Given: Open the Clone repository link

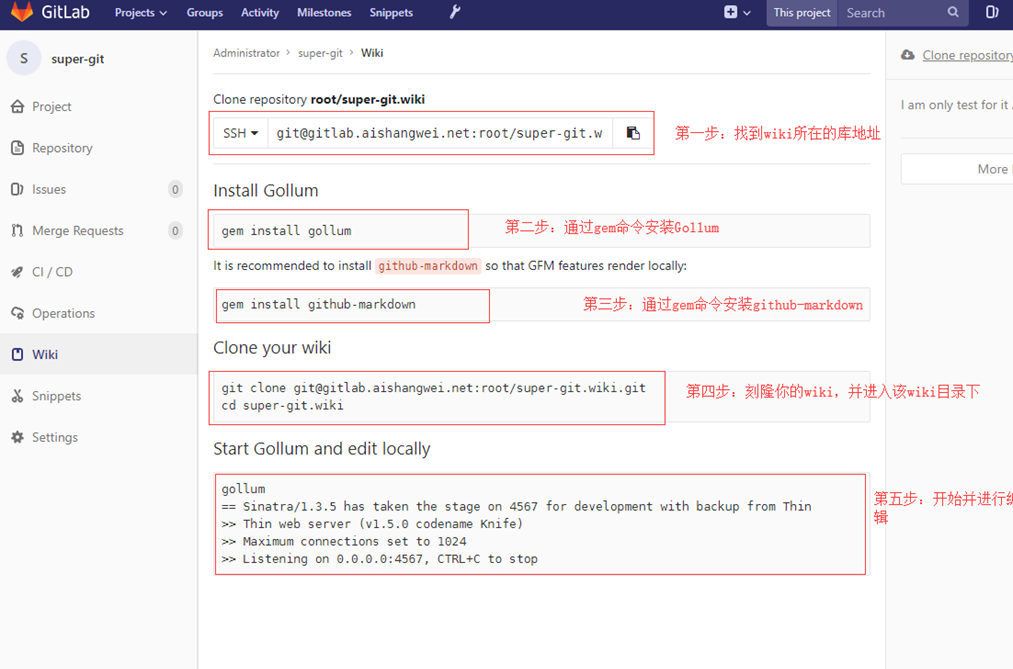Looking at the screenshot, I should pos(967,56).
